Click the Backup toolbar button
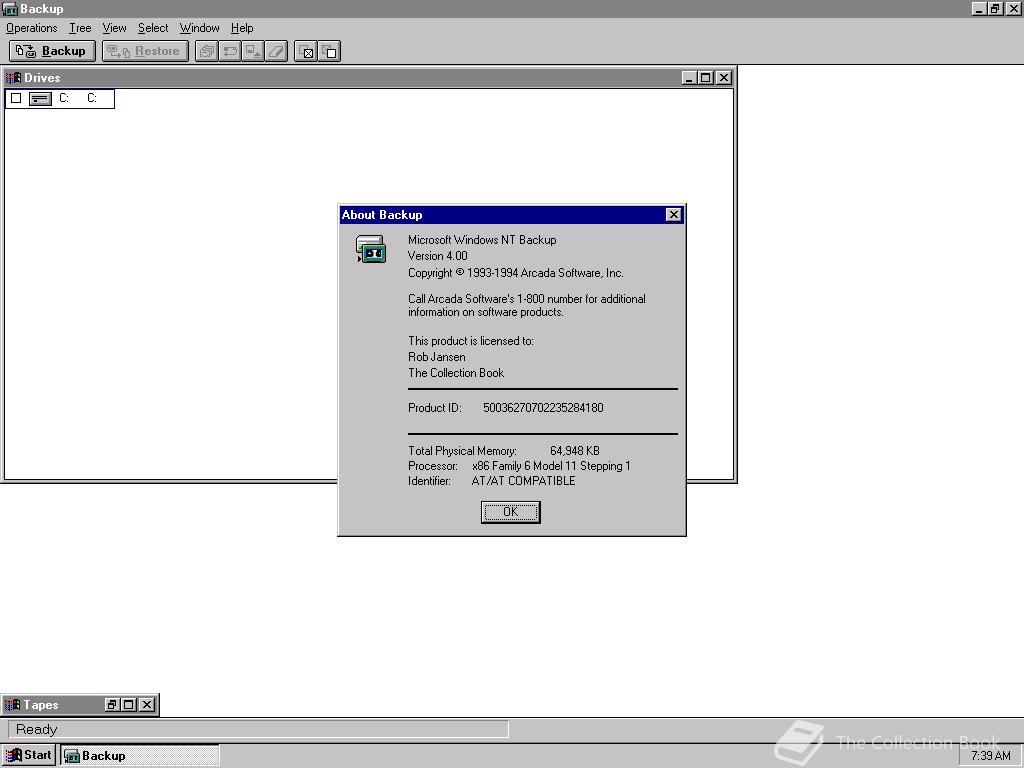 52,51
